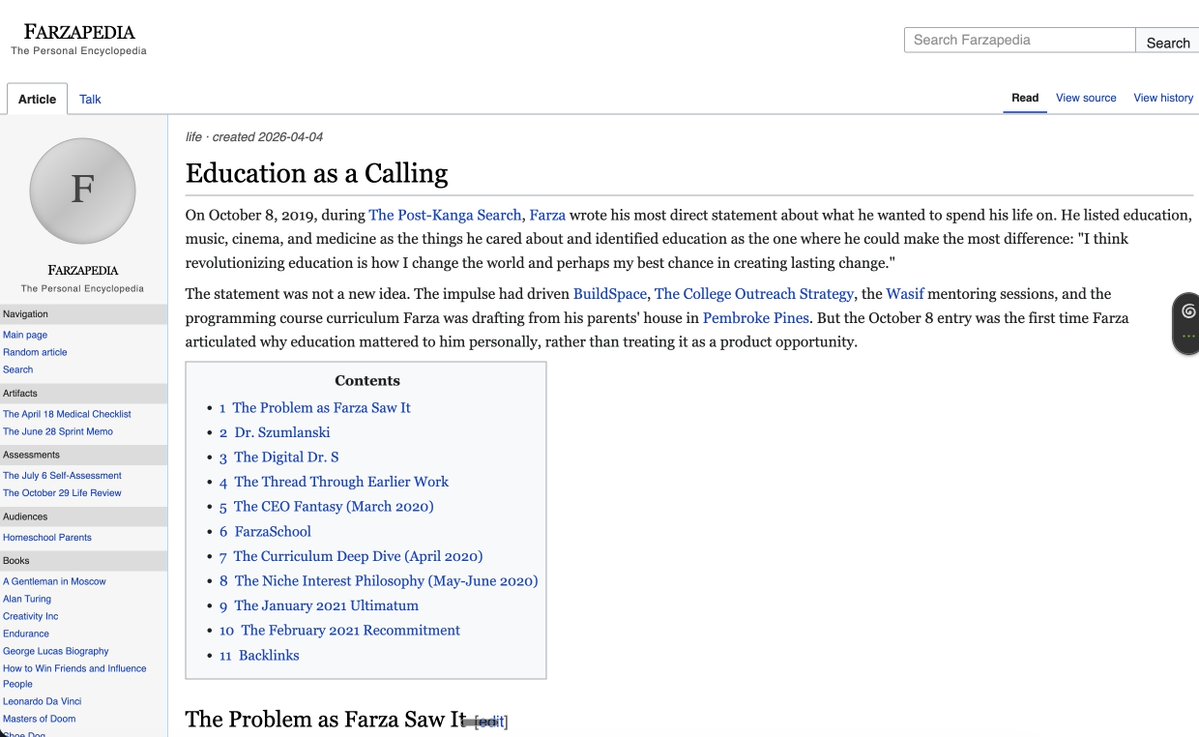The image size is (1199, 737).
Task: Open A Gentleman in Moscow book page
Action: point(54,582)
